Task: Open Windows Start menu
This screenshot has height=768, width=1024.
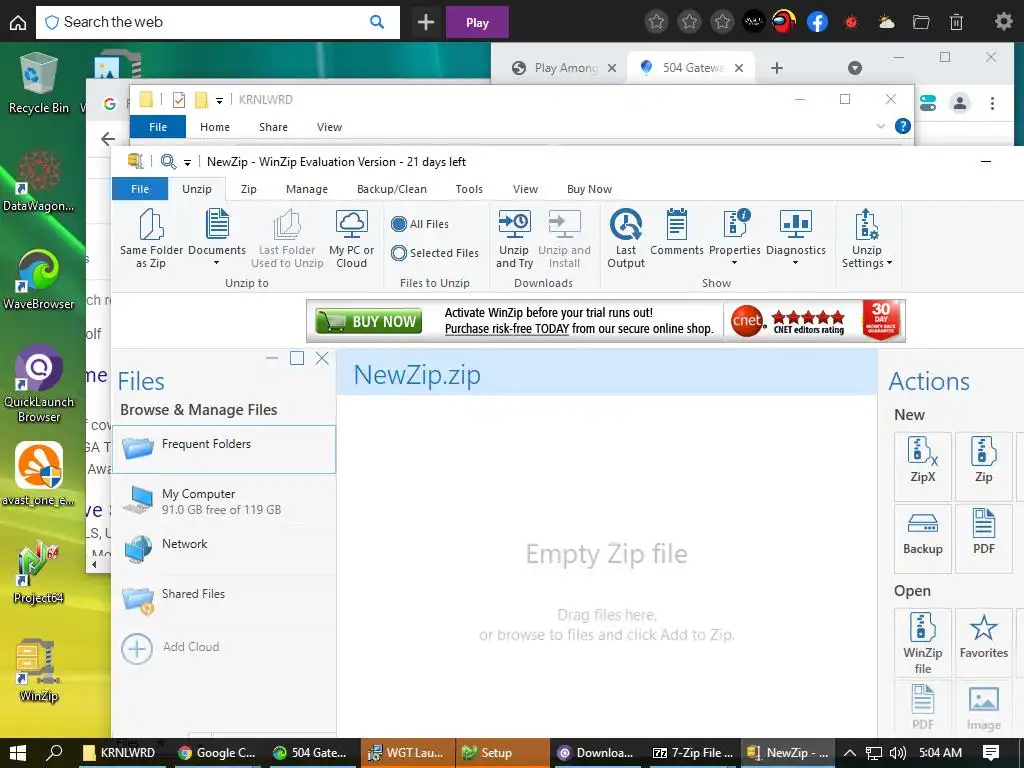Action: click(x=18, y=753)
